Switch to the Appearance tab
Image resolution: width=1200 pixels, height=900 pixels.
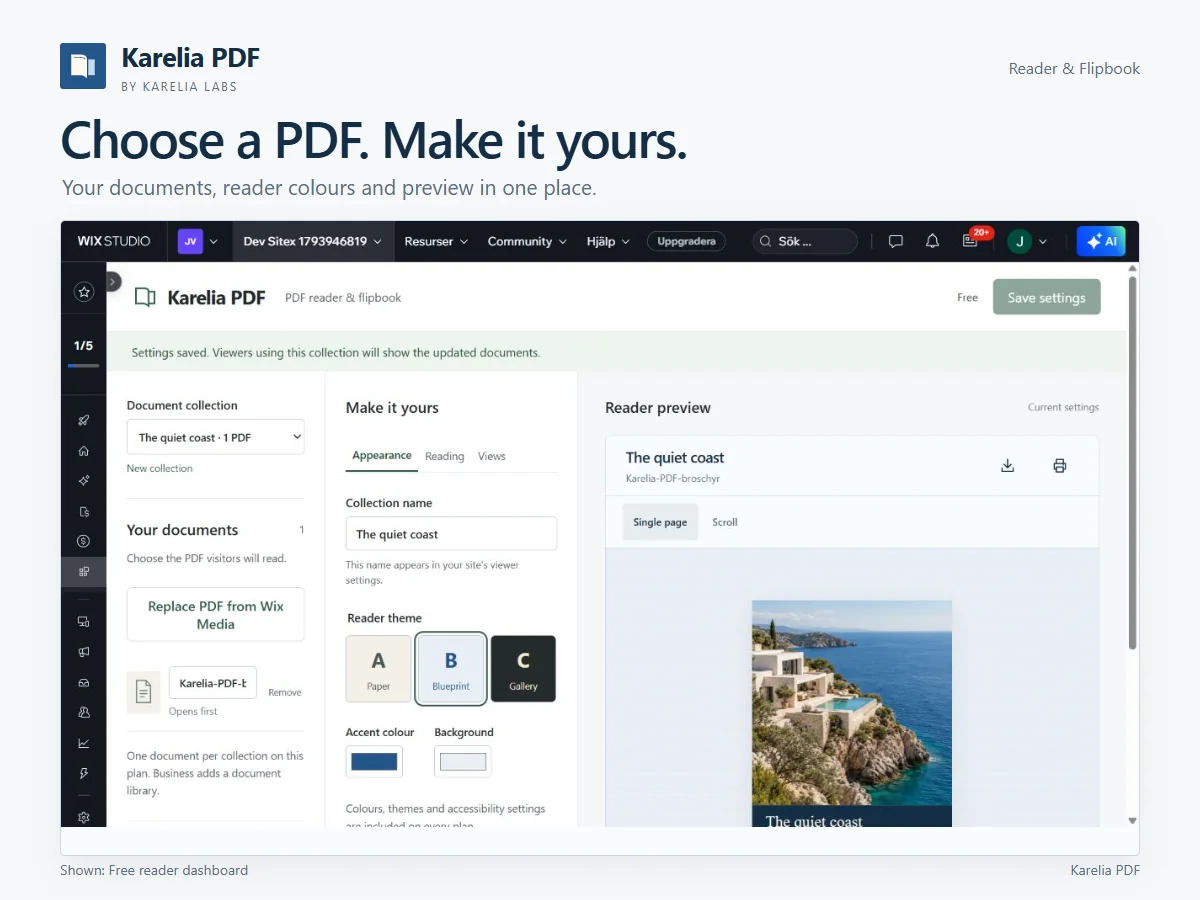click(382, 456)
